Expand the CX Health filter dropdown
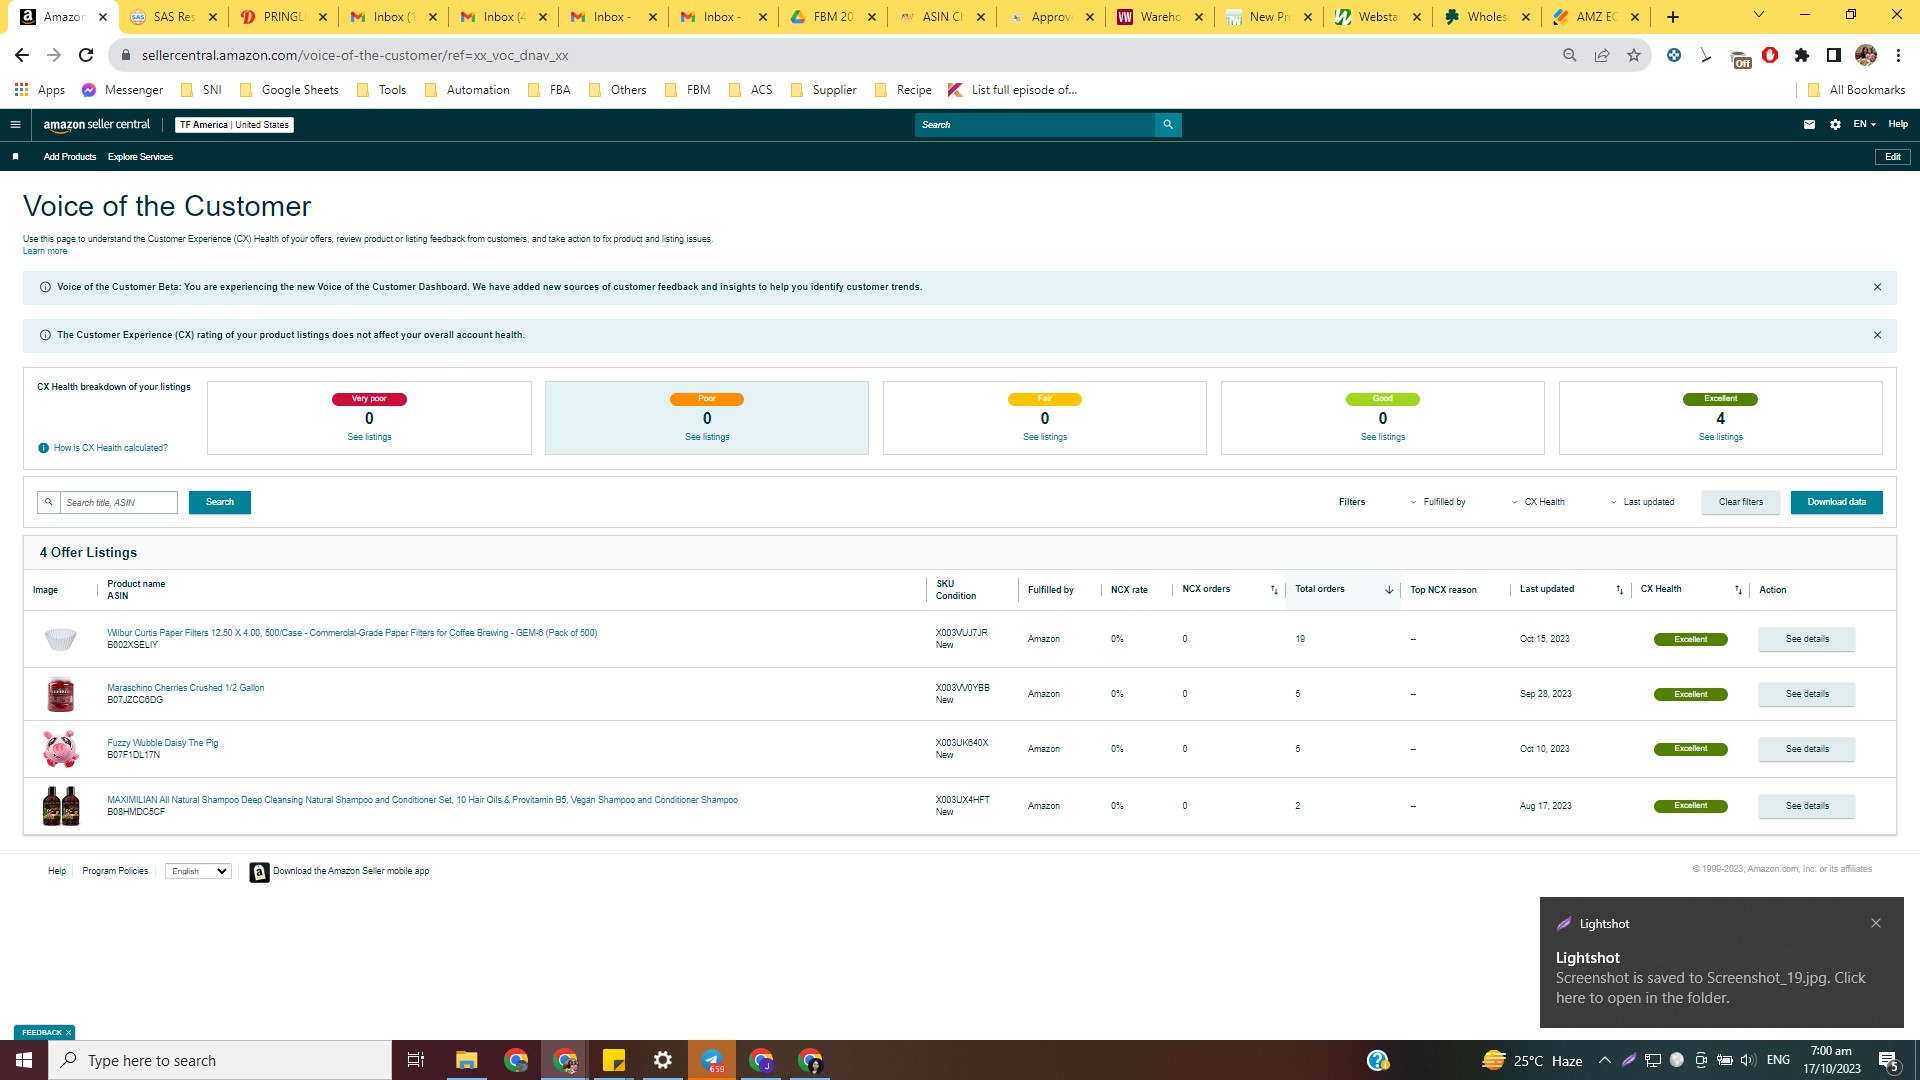The width and height of the screenshot is (1920, 1080). pos(1538,503)
